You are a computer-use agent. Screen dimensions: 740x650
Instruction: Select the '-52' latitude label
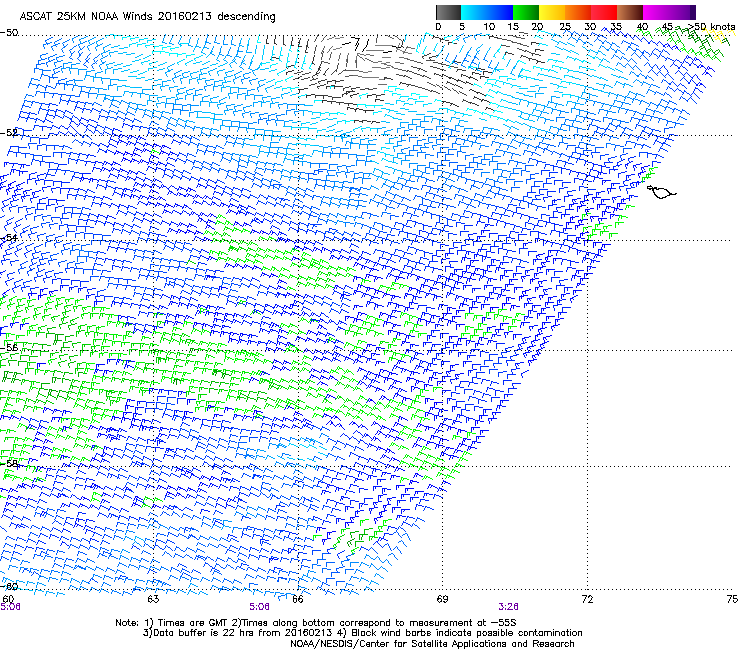pos(9,133)
